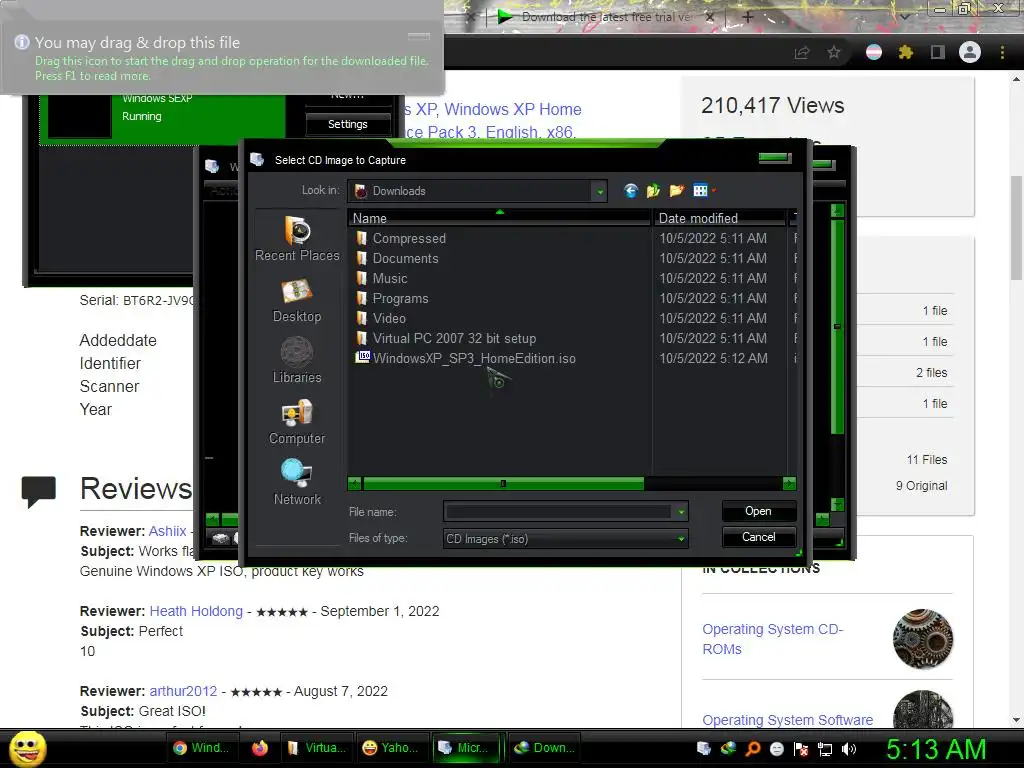Screen dimensions: 1024x768
Task: Open Operating System CD-ROMs collection link
Action: click(773, 639)
